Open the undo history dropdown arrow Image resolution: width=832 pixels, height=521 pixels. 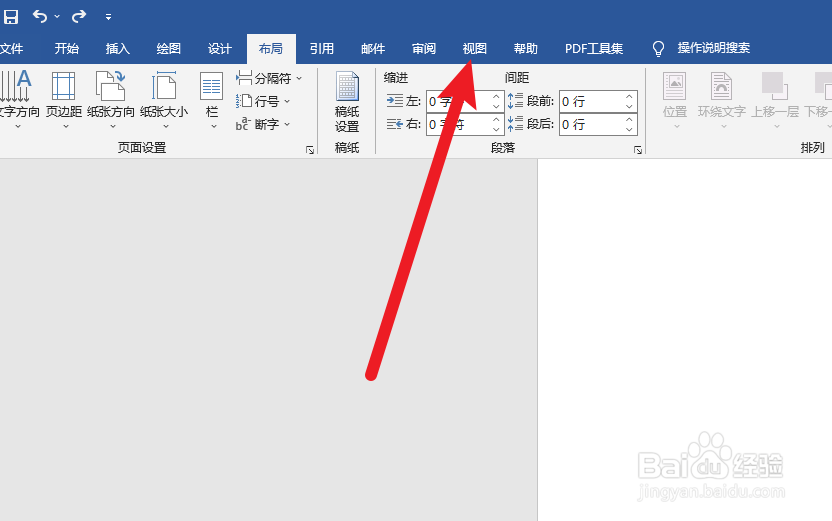pyautogui.click(x=57, y=17)
